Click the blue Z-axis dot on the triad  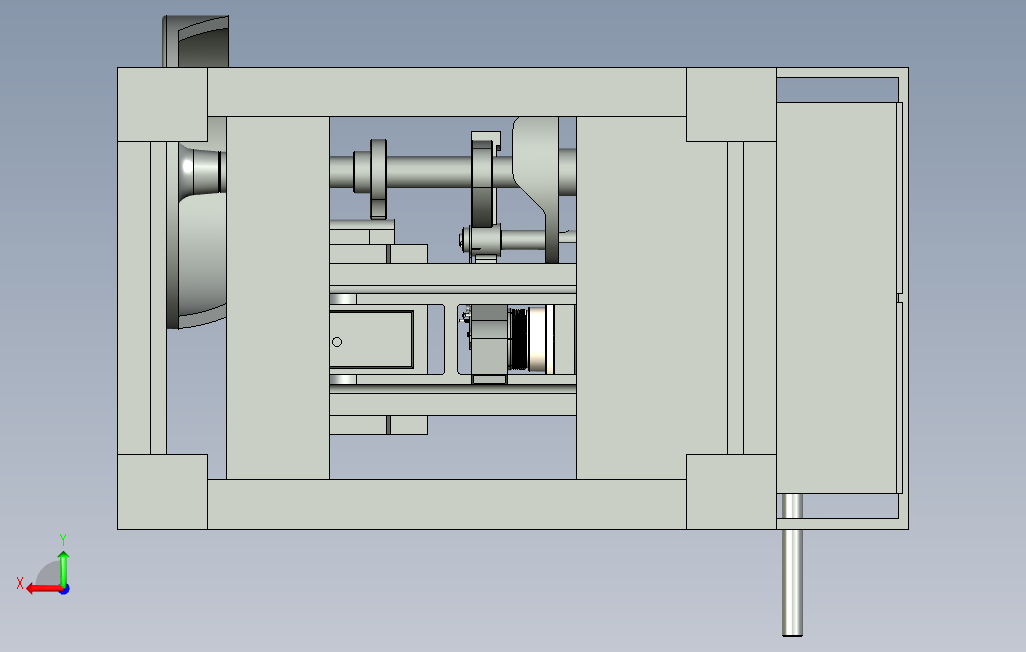(x=65, y=590)
